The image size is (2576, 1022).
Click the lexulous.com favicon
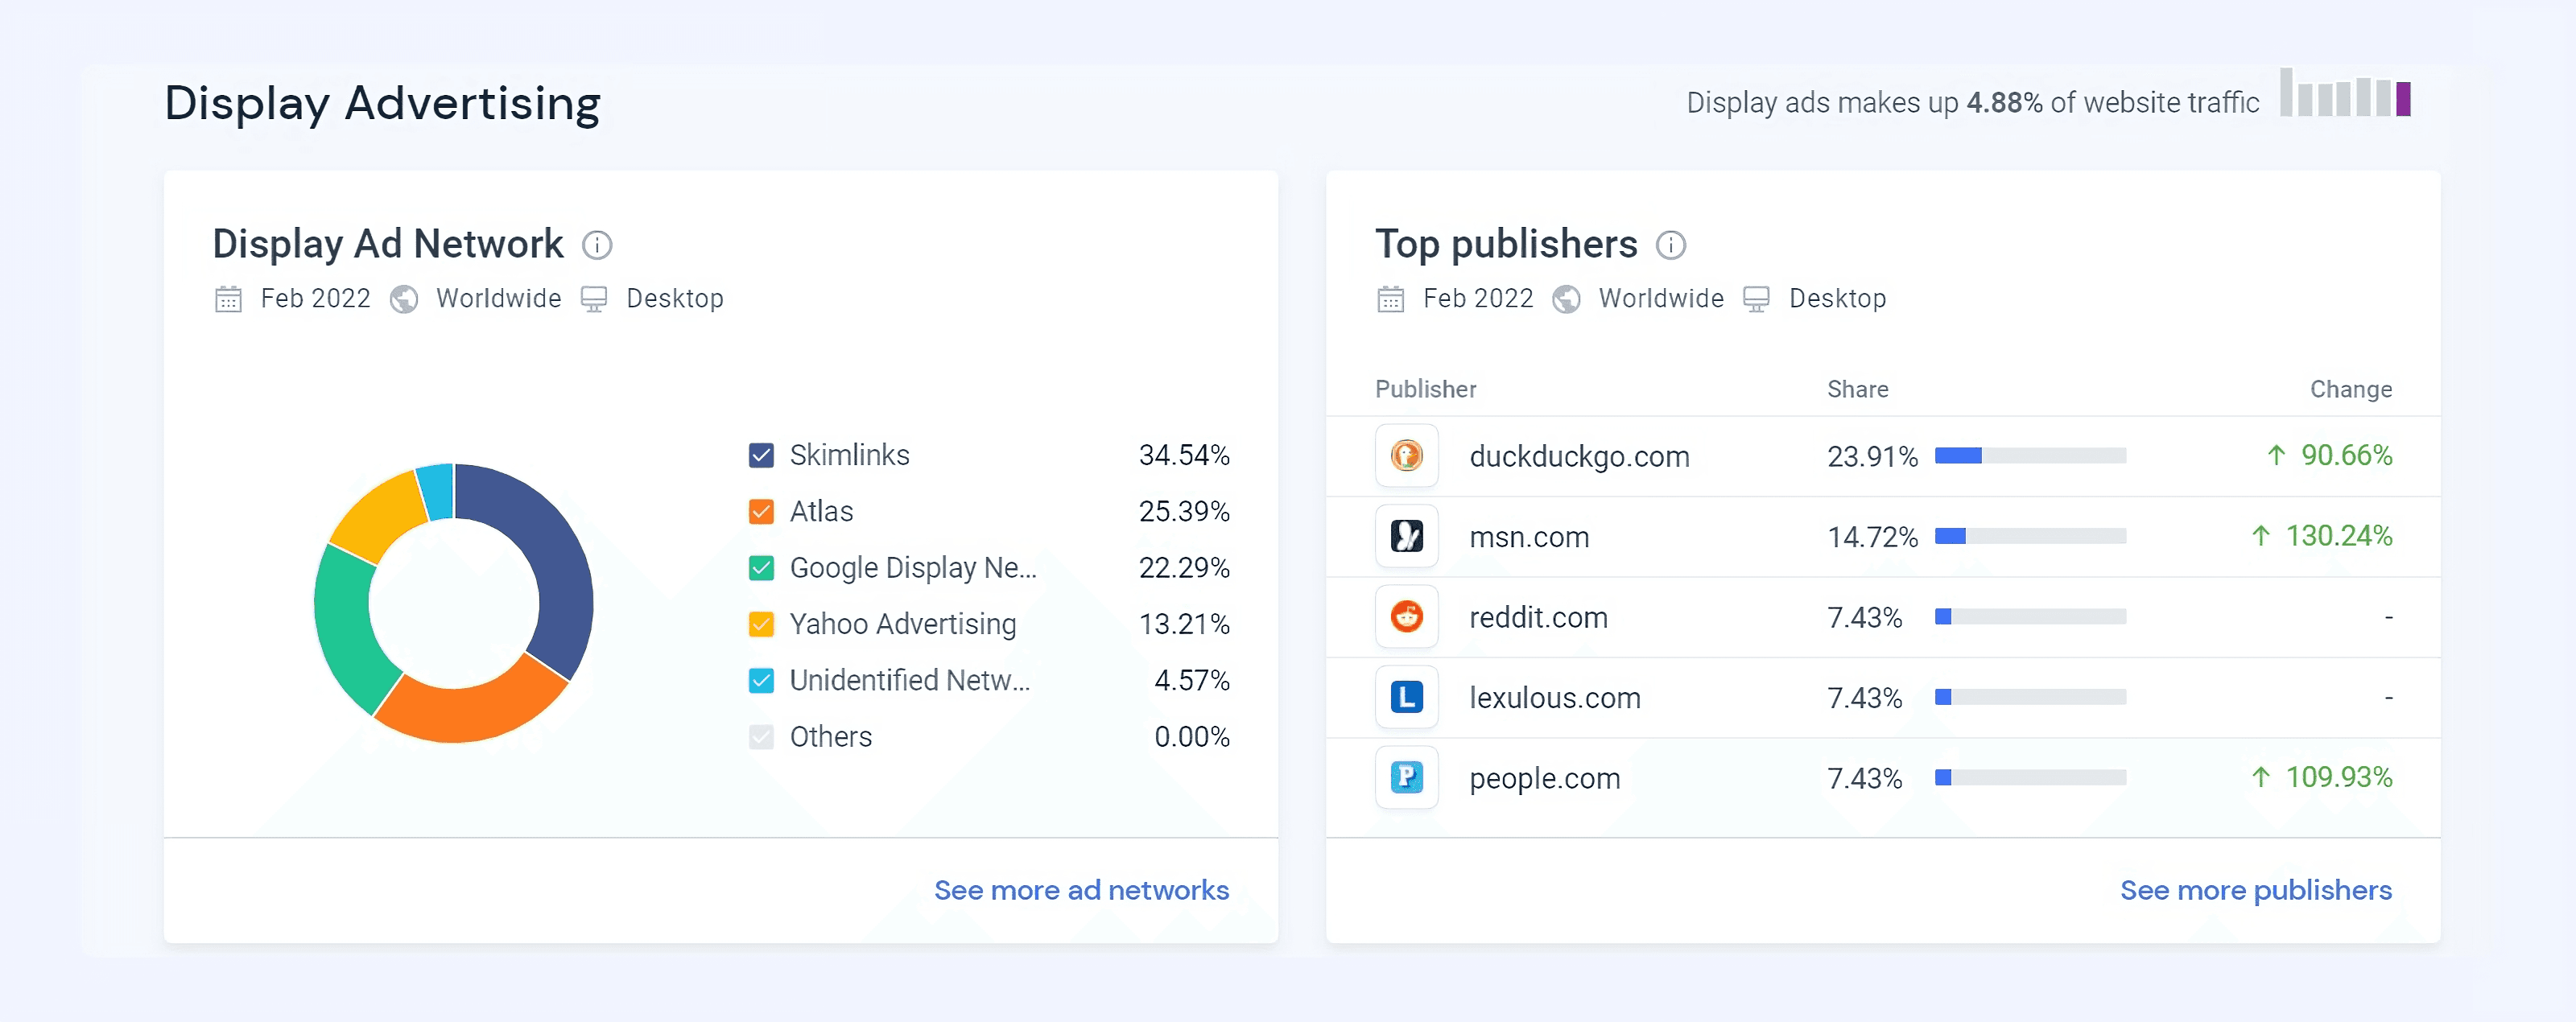tap(1406, 697)
